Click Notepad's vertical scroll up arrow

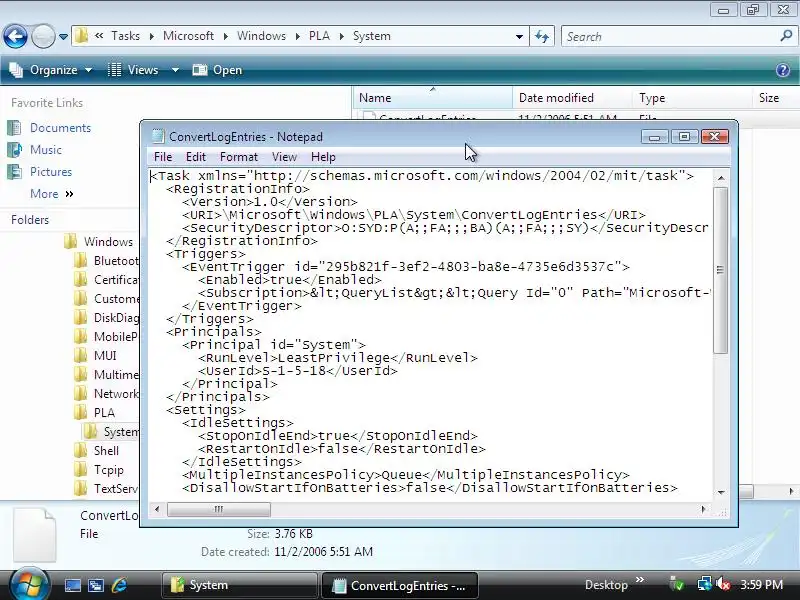(720, 178)
